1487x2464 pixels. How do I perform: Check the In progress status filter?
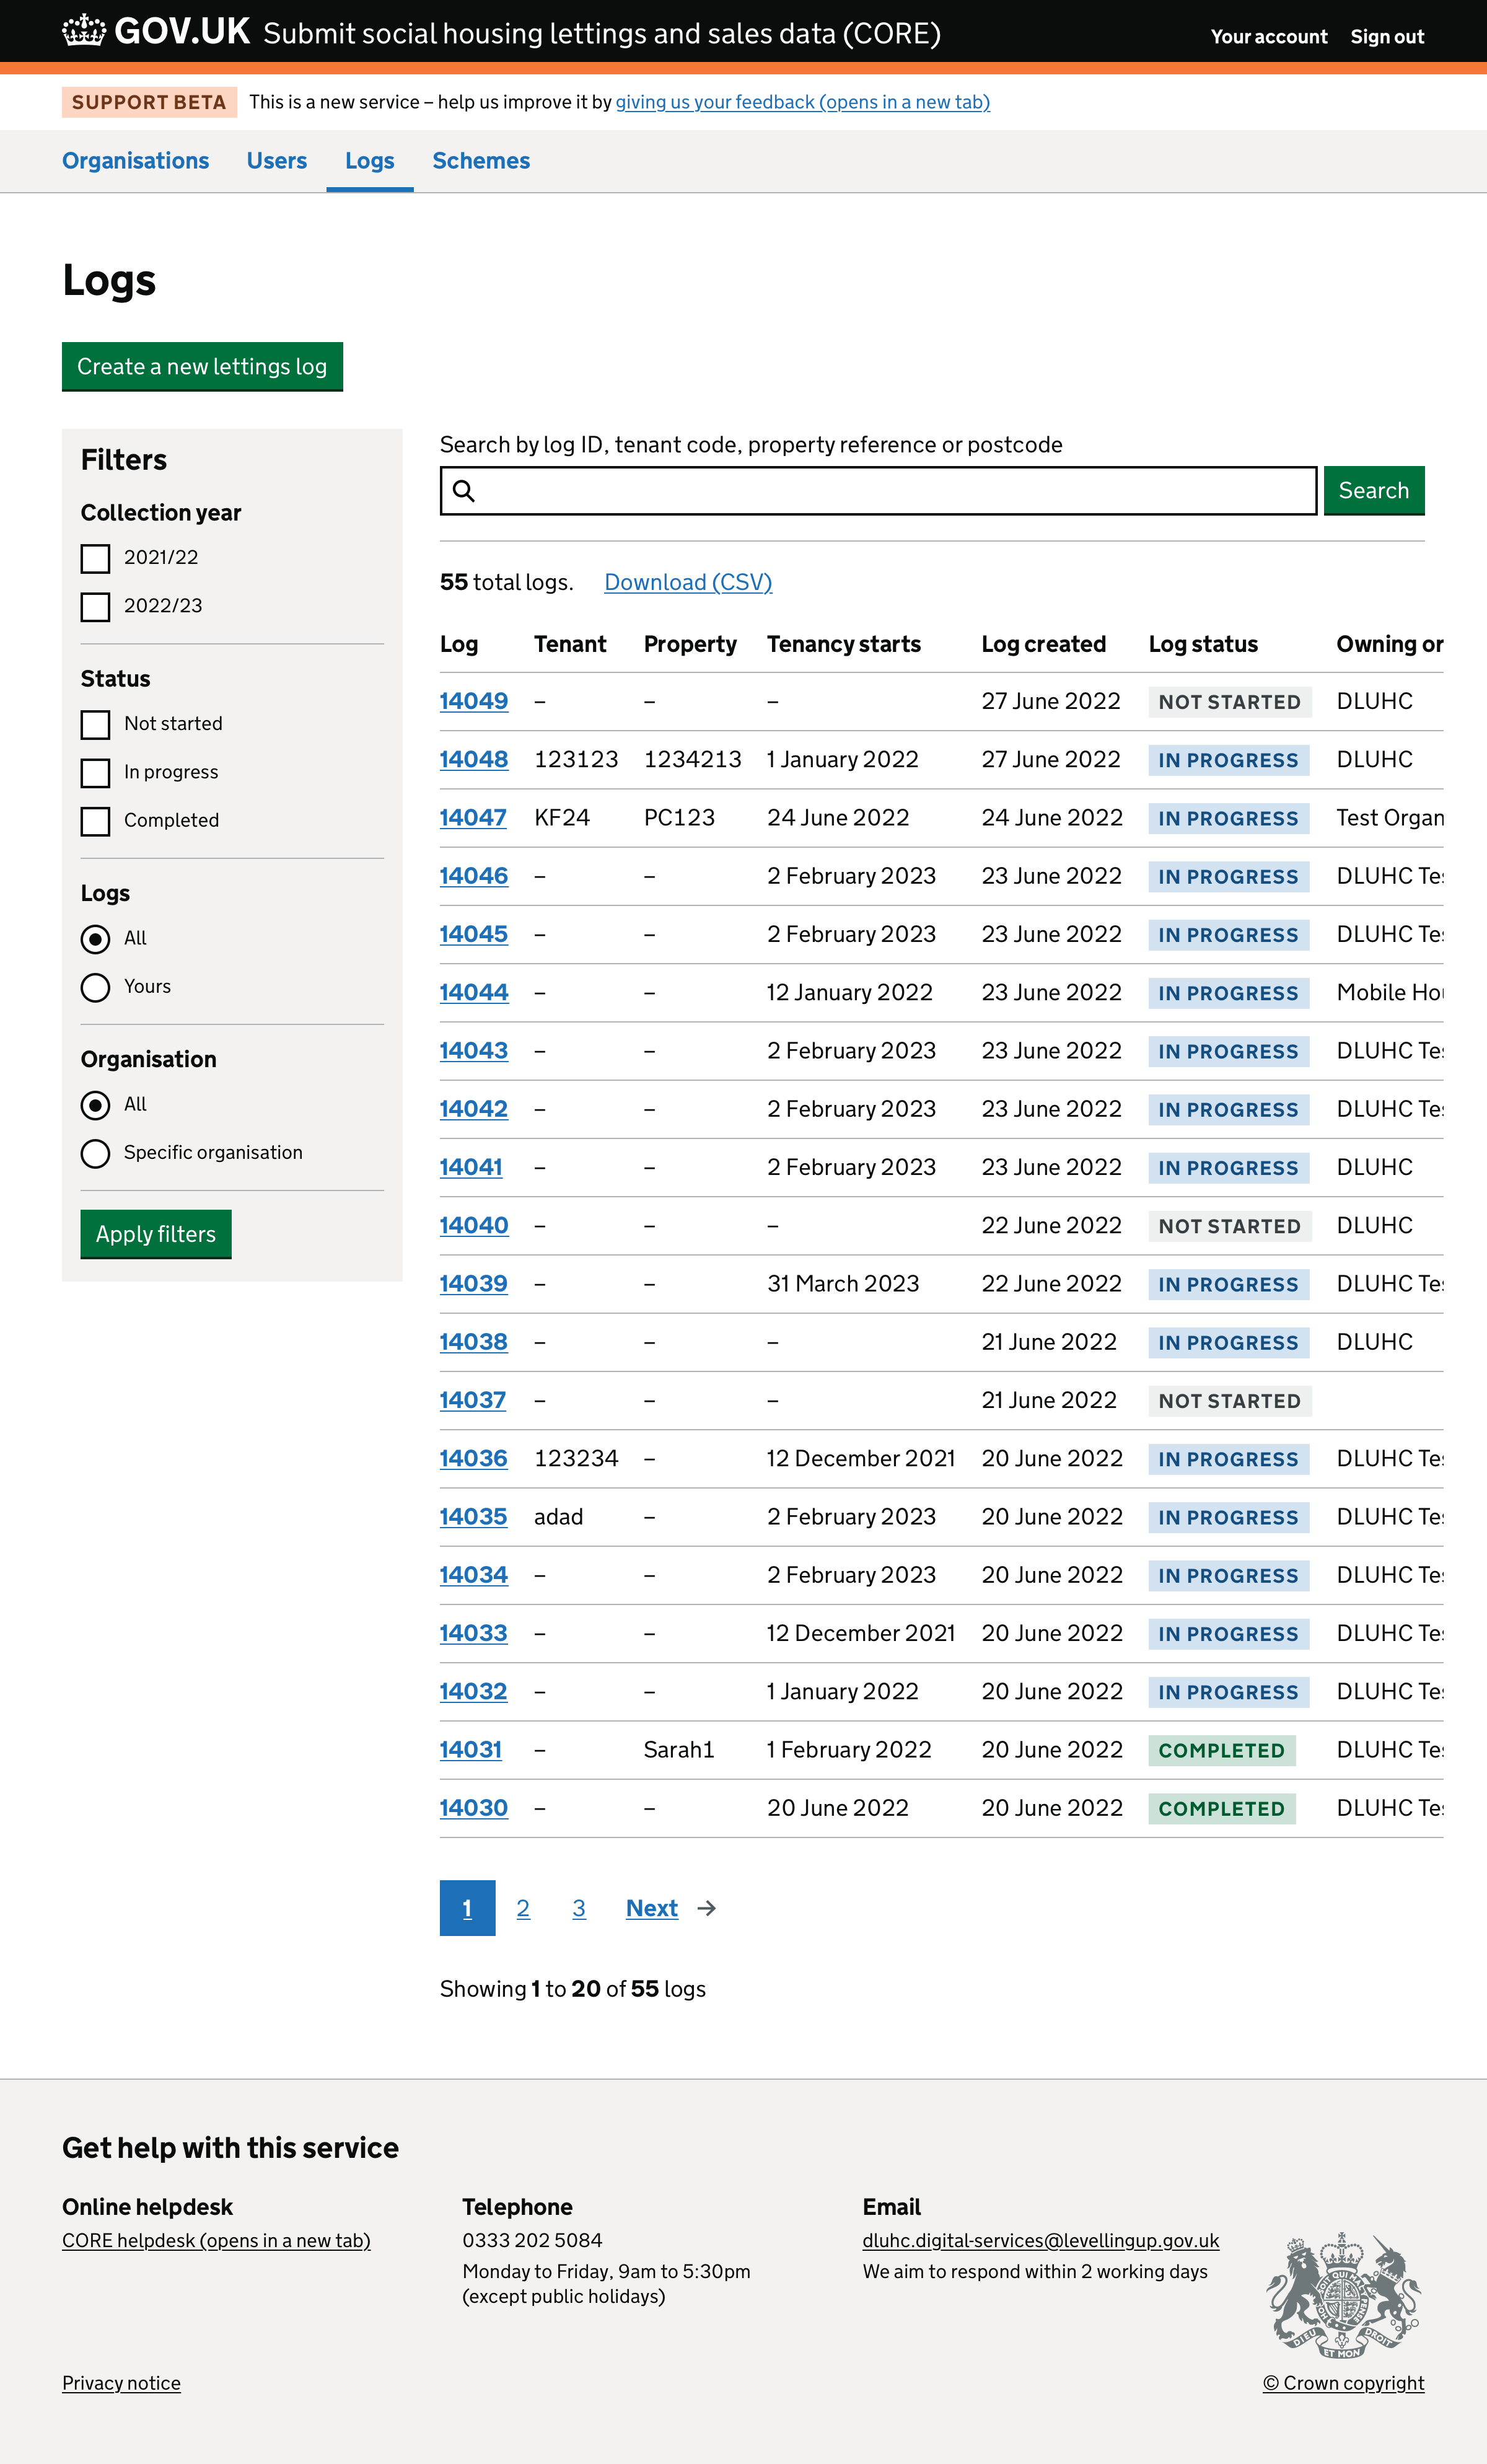pyautogui.click(x=95, y=773)
